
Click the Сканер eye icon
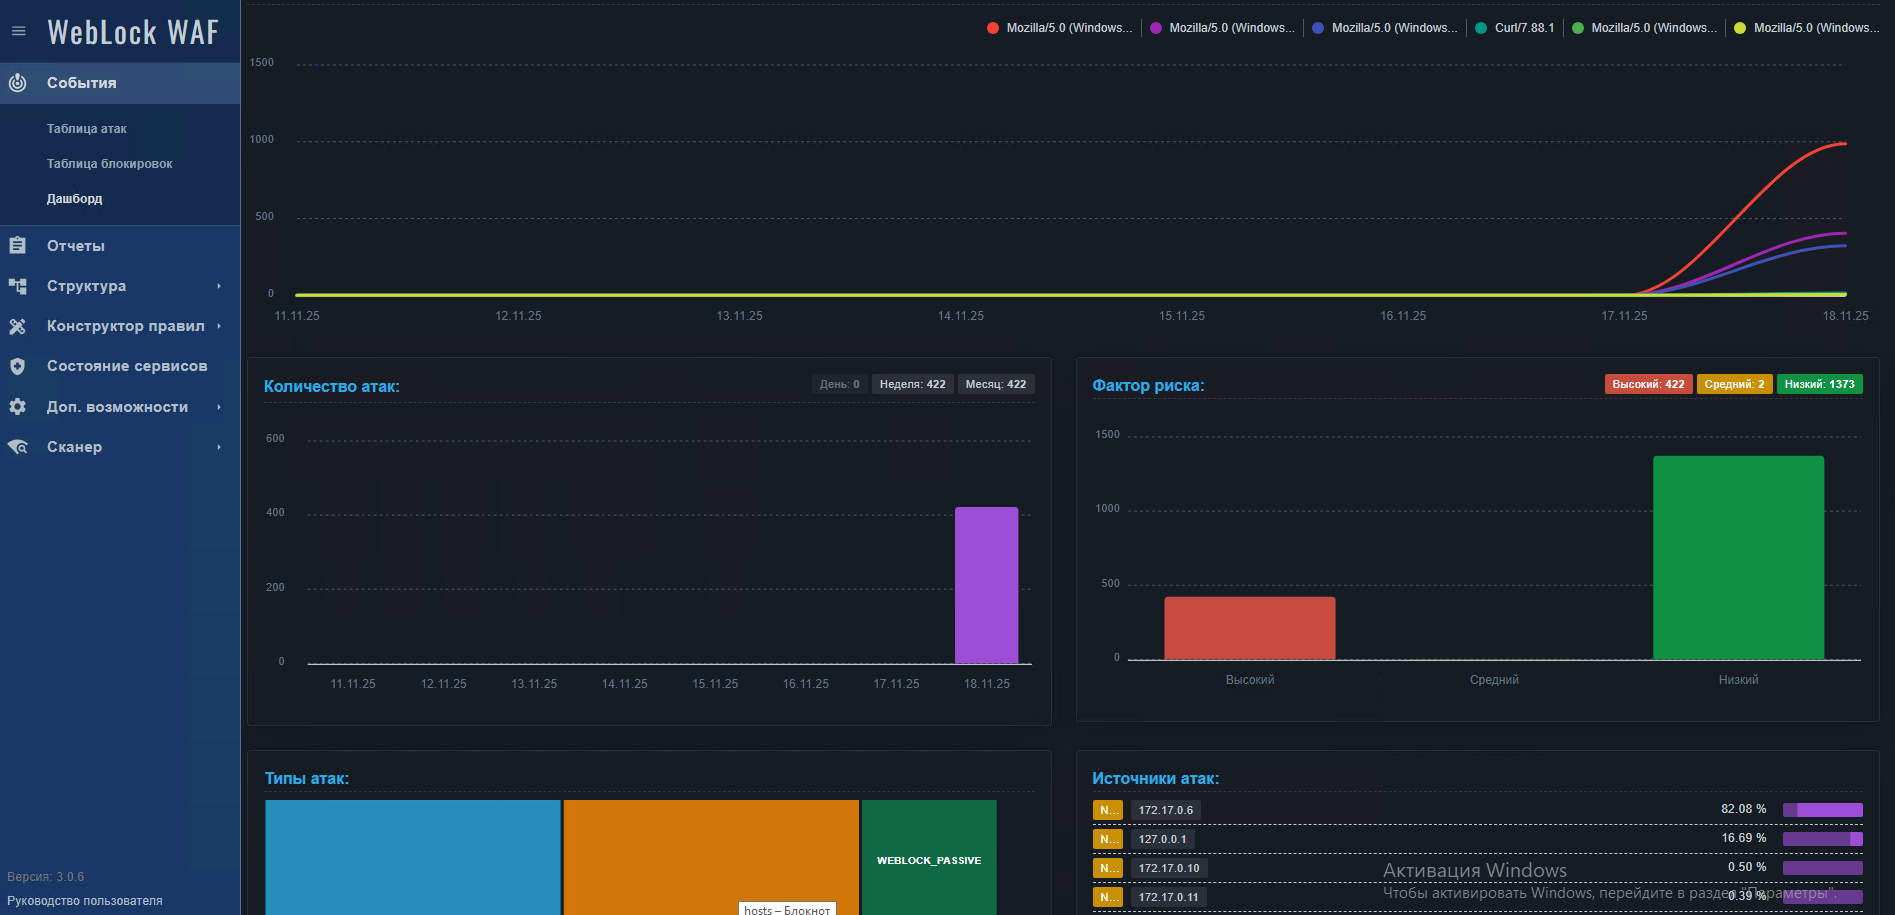(x=18, y=447)
